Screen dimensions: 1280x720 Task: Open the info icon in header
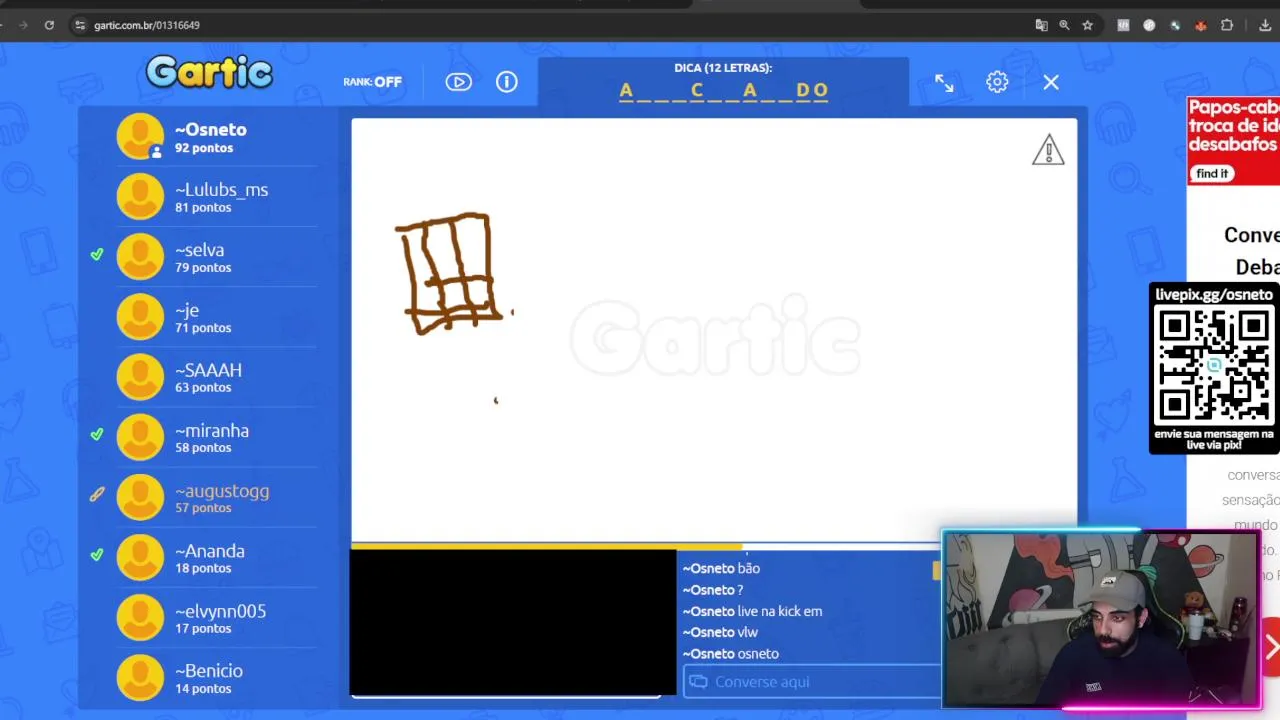click(507, 82)
